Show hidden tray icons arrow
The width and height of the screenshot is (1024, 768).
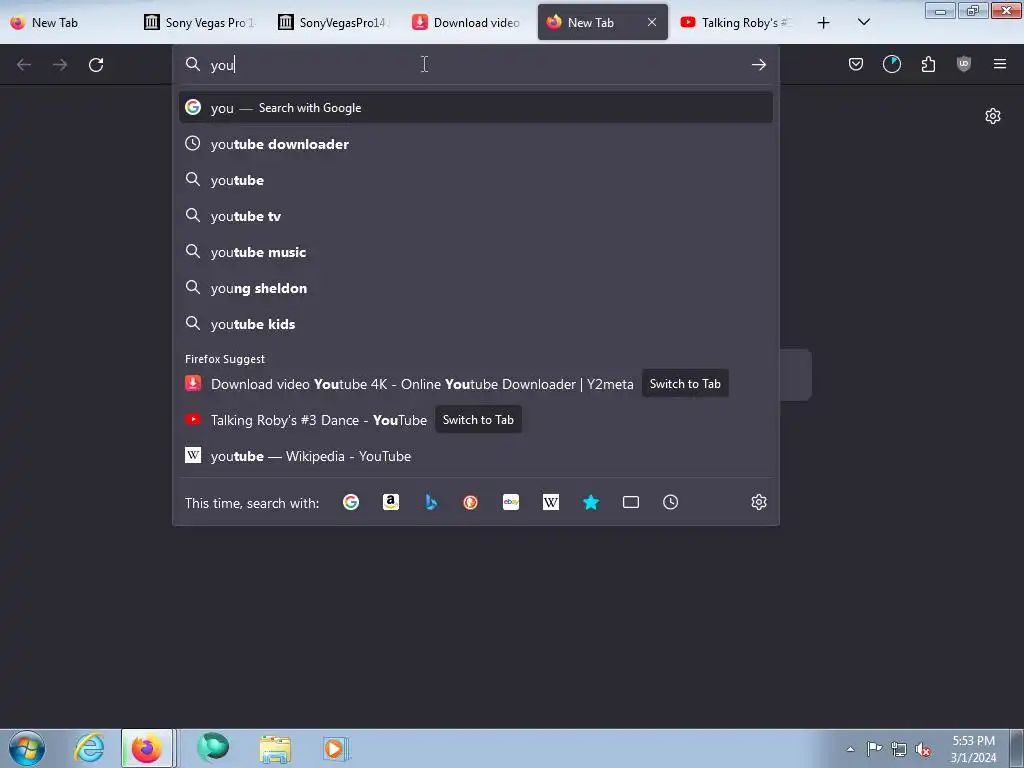pyautogui.click(x=850, y=750)
